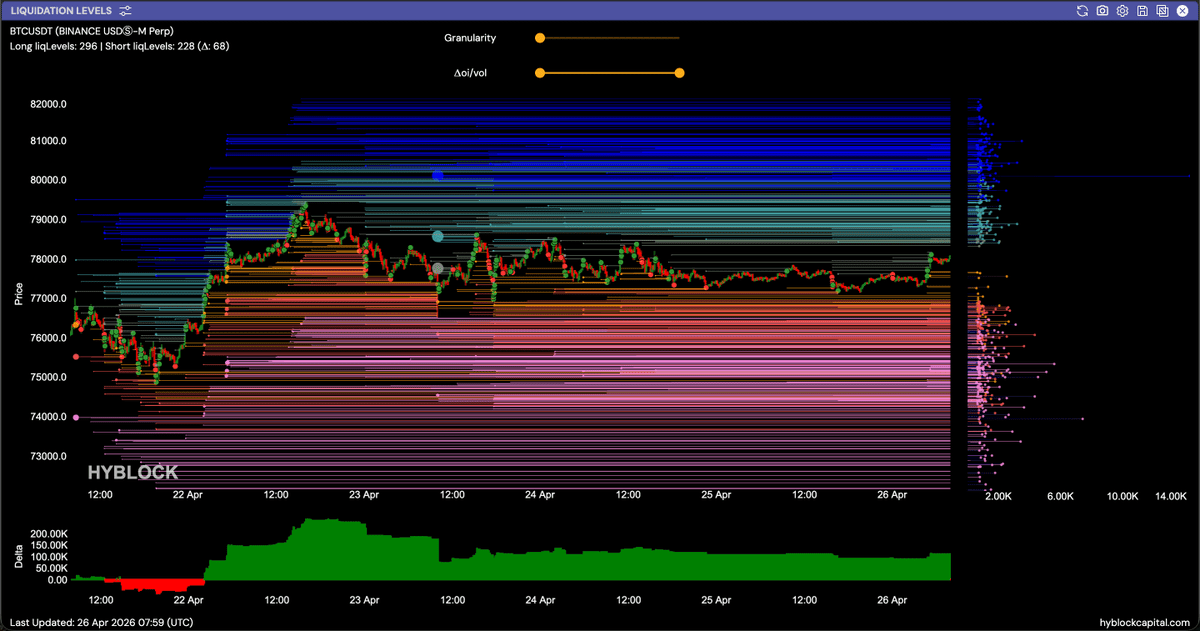
Task: Close the Liquidation Levels panel
Action: pyautogui.click(x=1183, y=10)
